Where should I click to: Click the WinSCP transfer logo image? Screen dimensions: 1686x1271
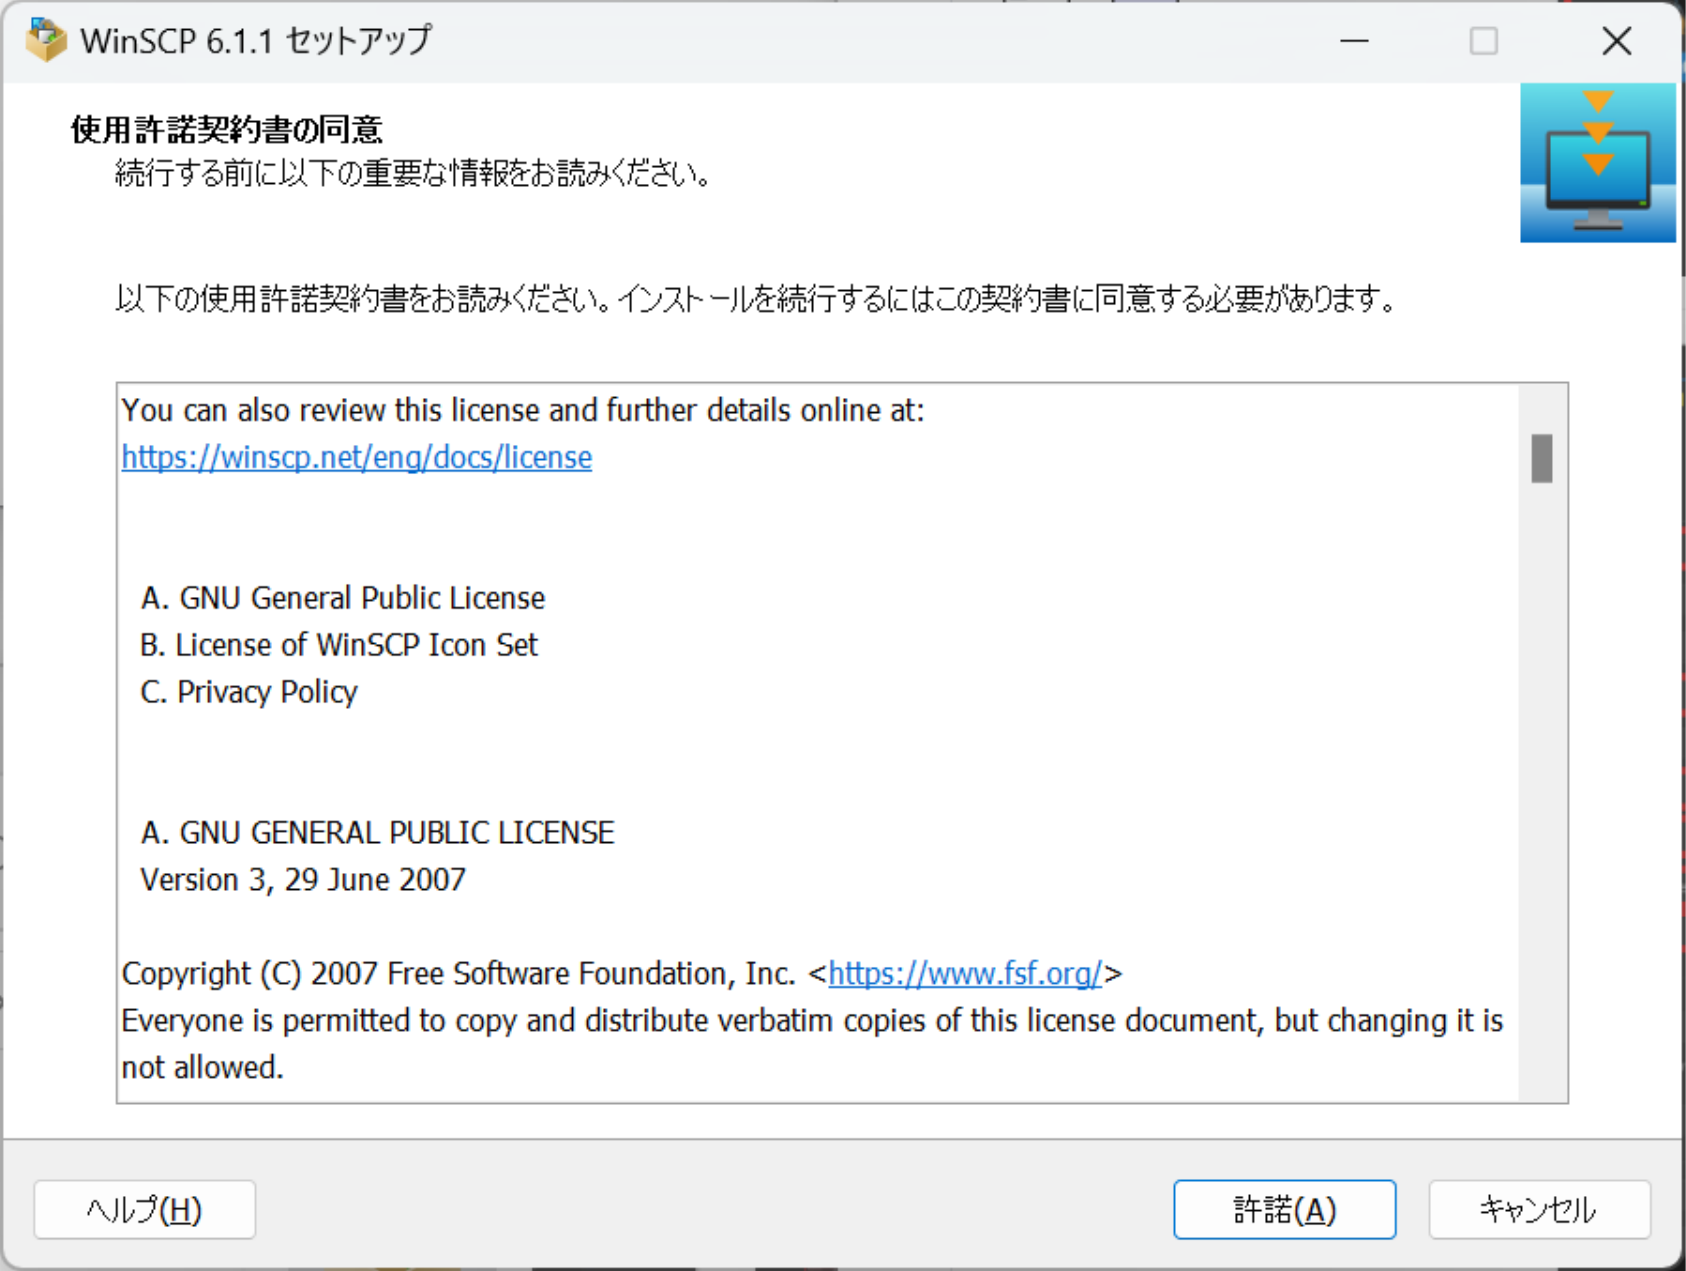point(1597,162)
